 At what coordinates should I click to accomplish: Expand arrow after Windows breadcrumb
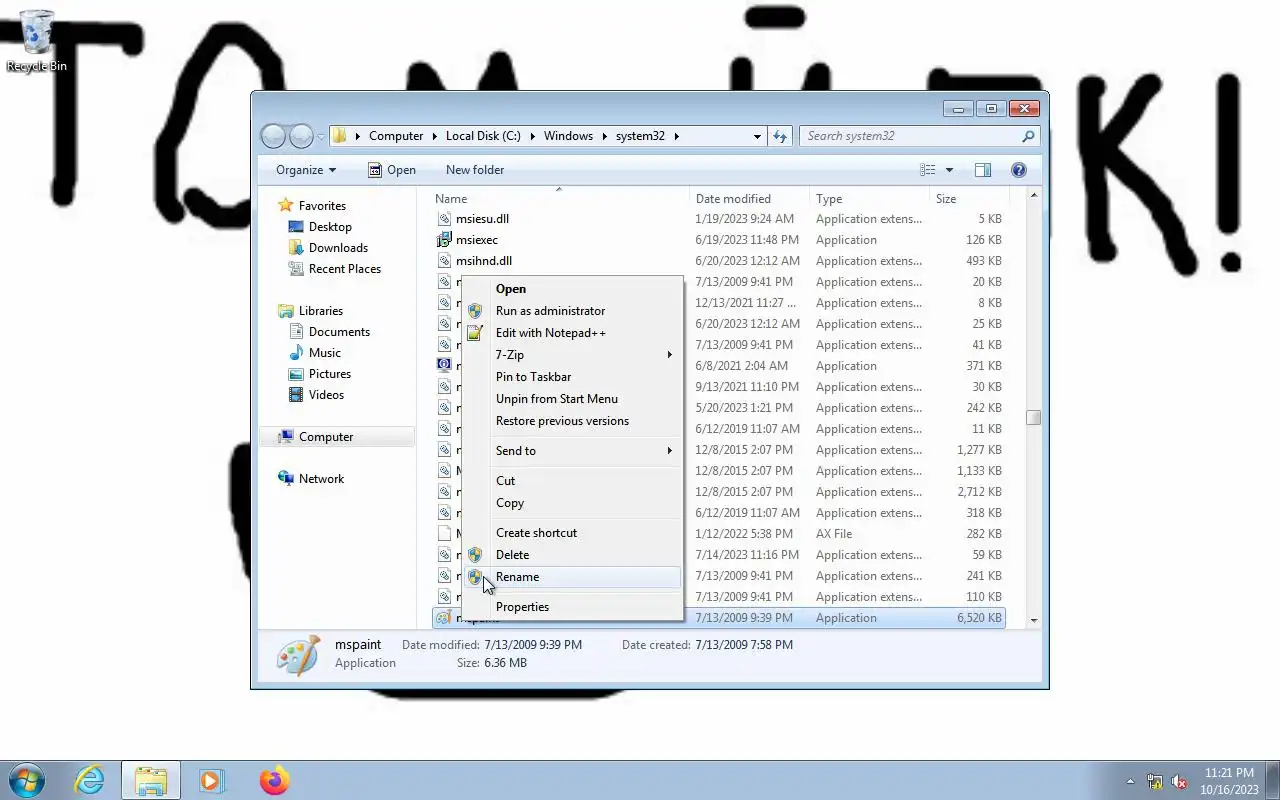(604, 136)
